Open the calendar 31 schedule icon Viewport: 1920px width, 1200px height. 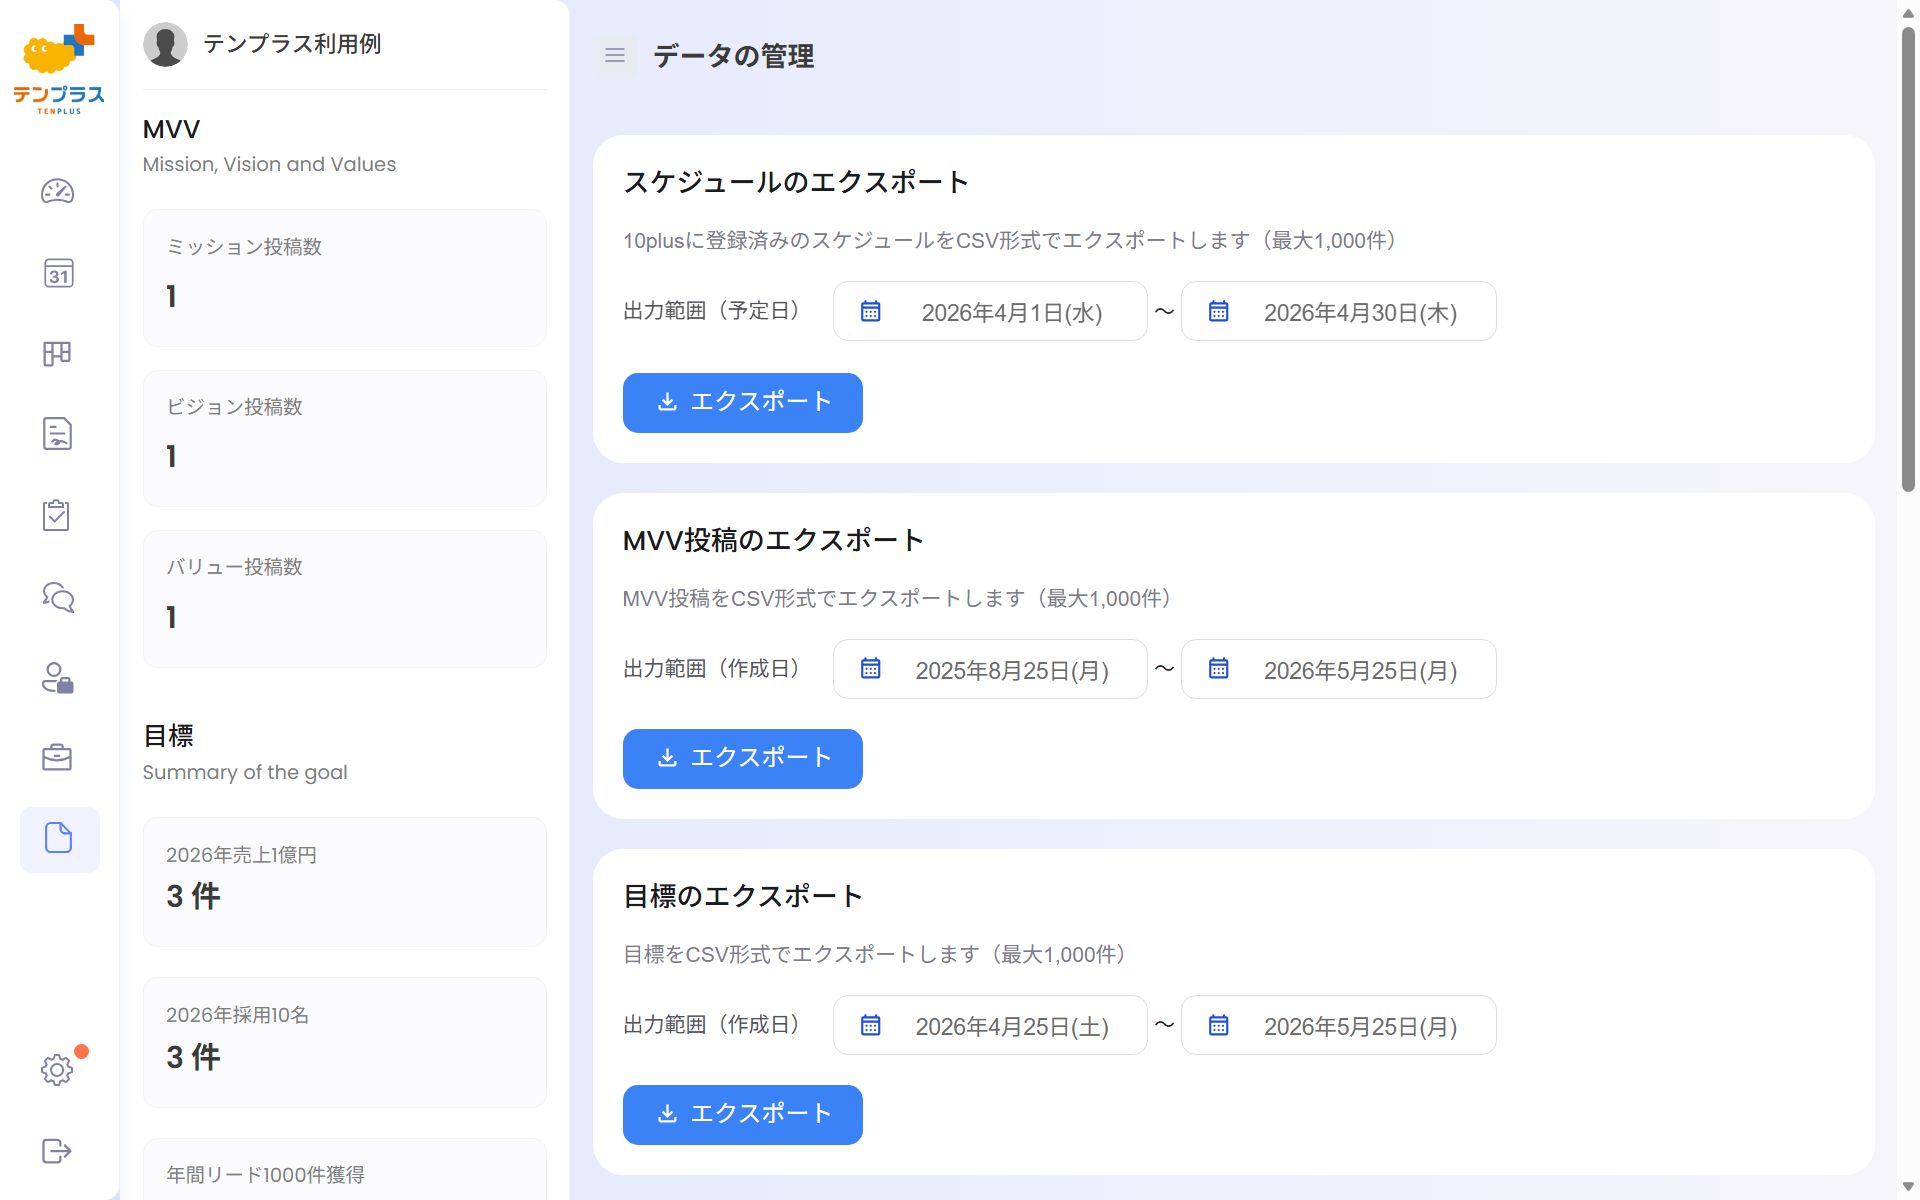(58, 273)
